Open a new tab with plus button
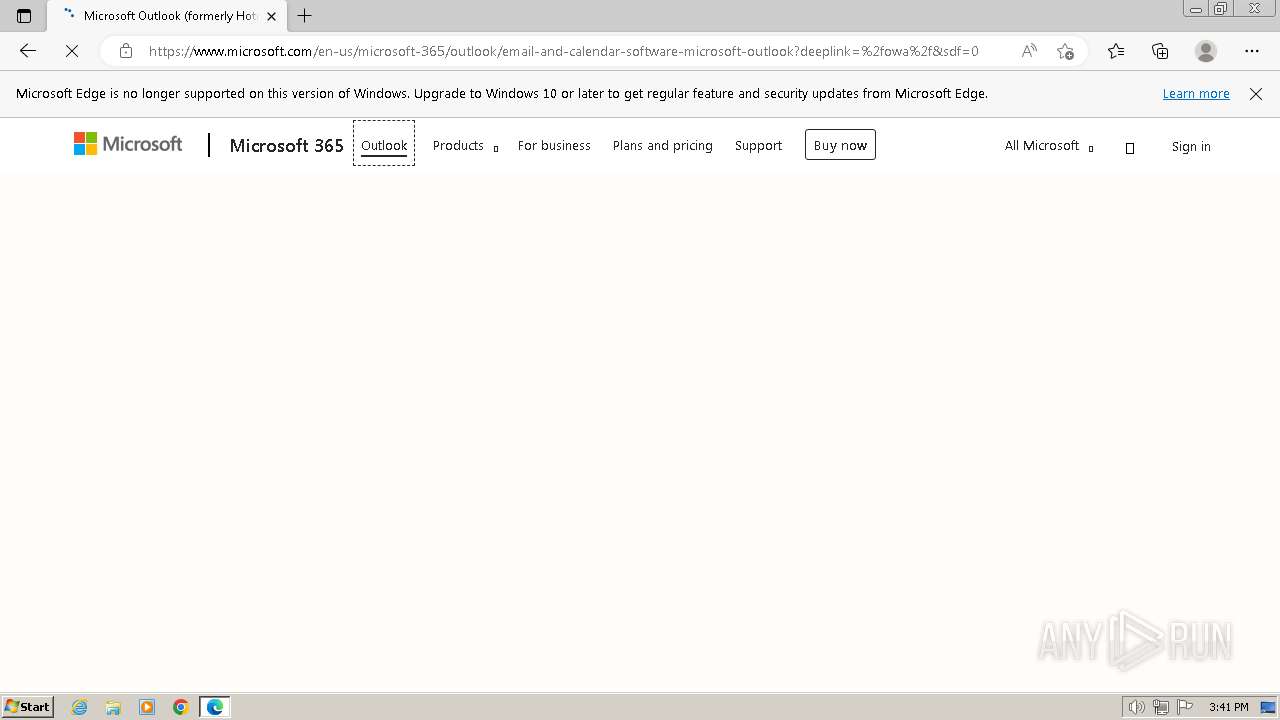The width and height of the screenshot is (1280, 720). 305,16
